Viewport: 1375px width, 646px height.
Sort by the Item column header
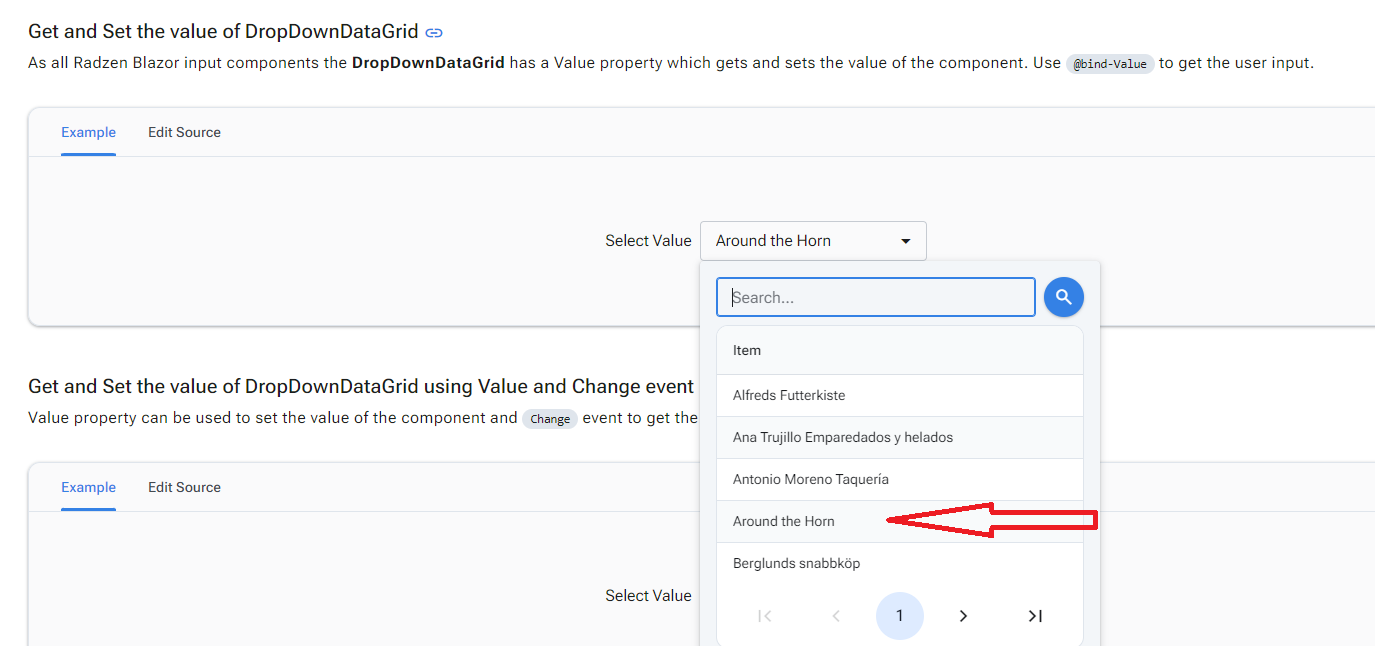pyautogui.click(x=900, y=351)
